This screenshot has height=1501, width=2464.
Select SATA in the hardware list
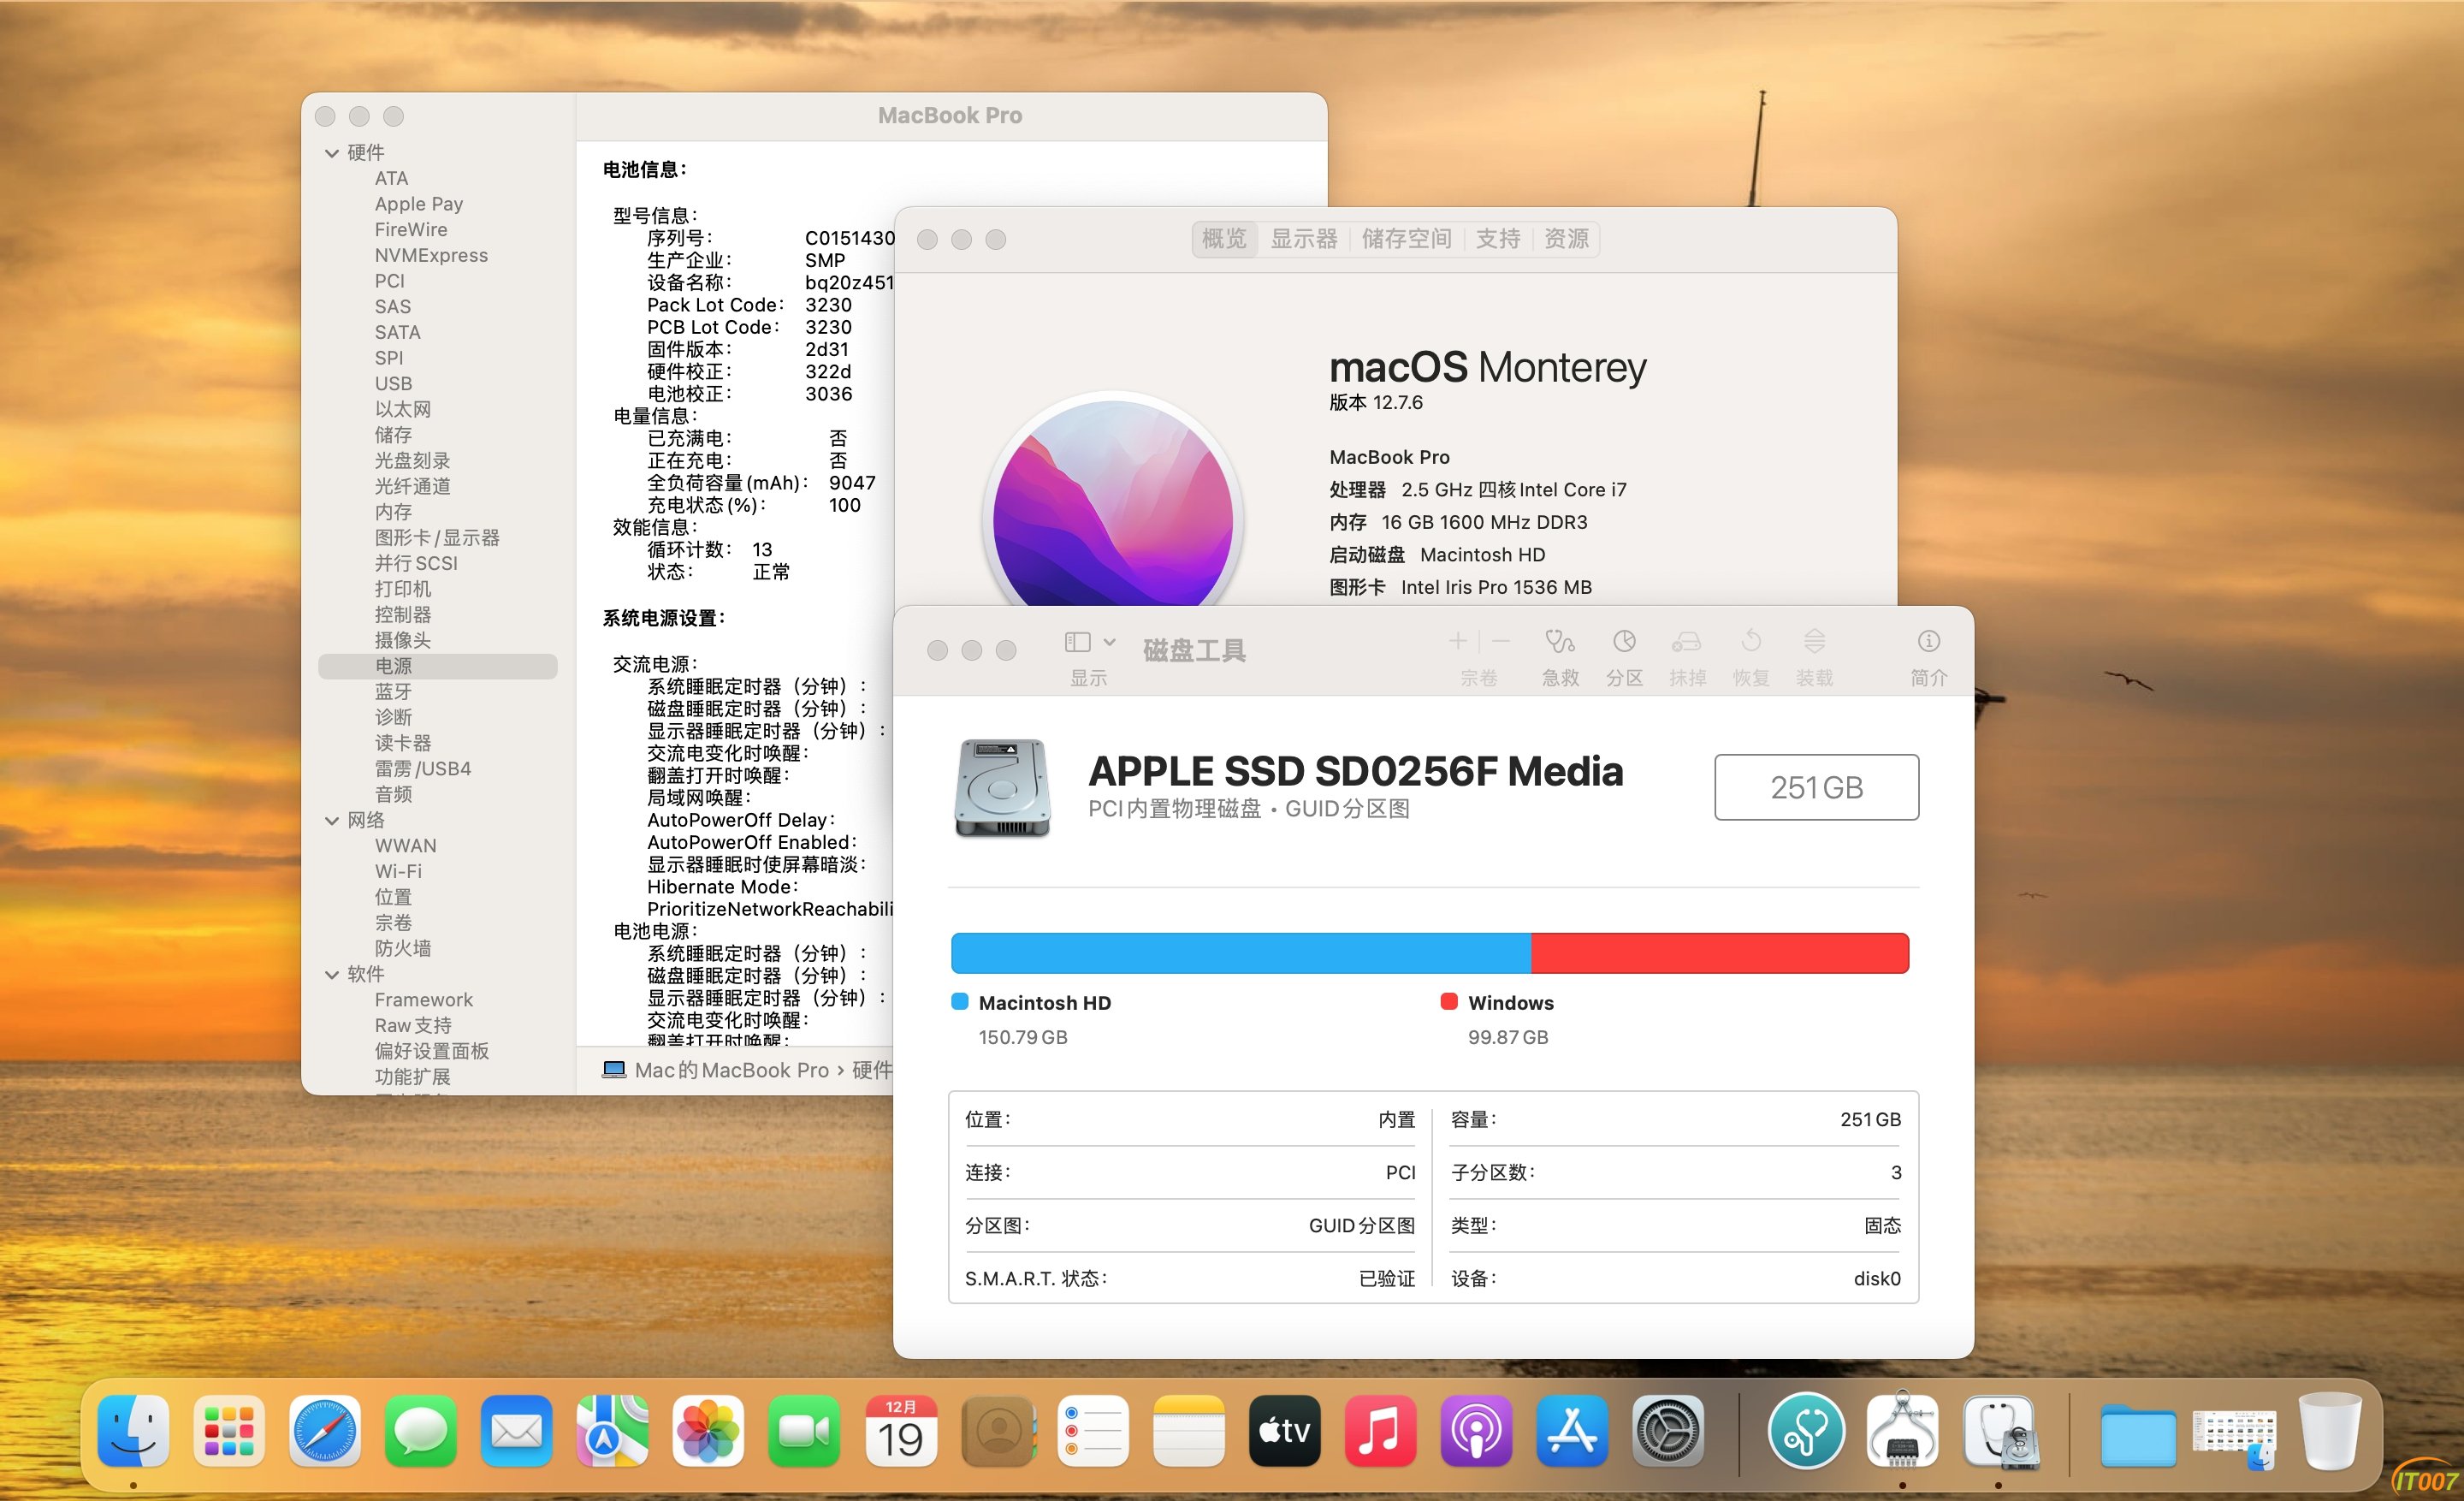[x=397, y=332]
